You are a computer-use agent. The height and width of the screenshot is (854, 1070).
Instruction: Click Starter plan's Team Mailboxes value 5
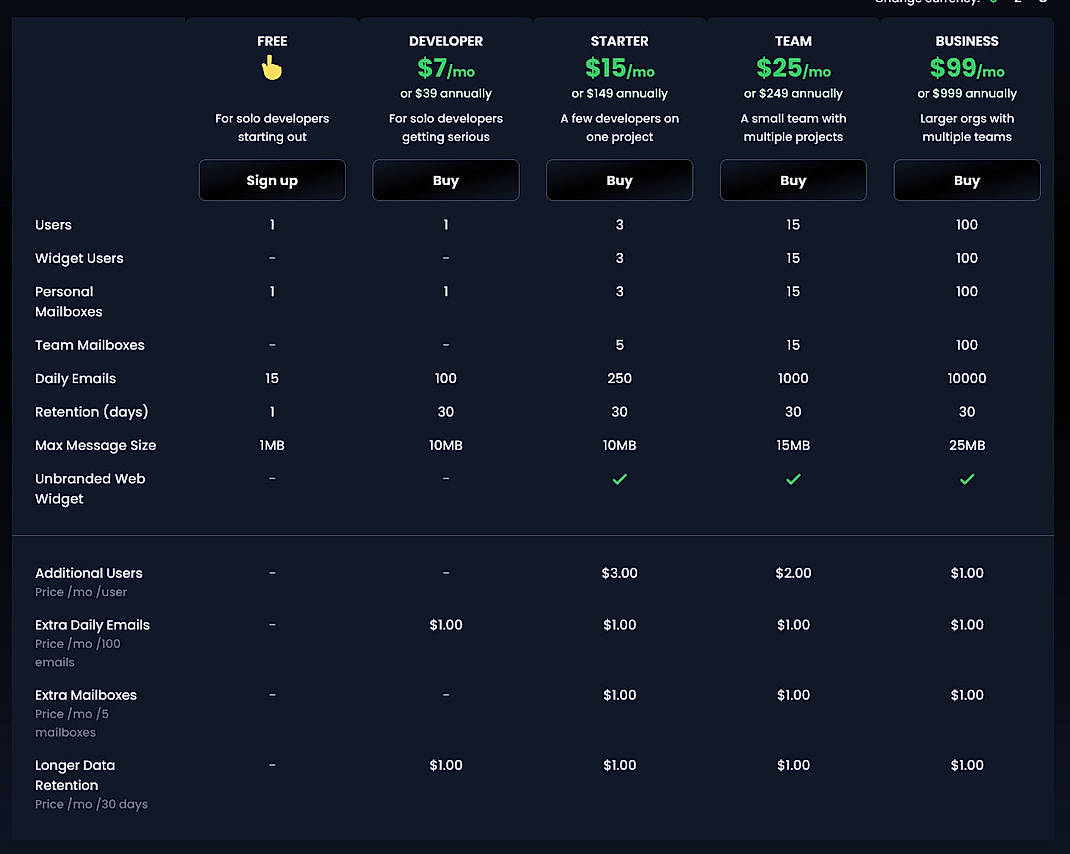click(620, 345)
